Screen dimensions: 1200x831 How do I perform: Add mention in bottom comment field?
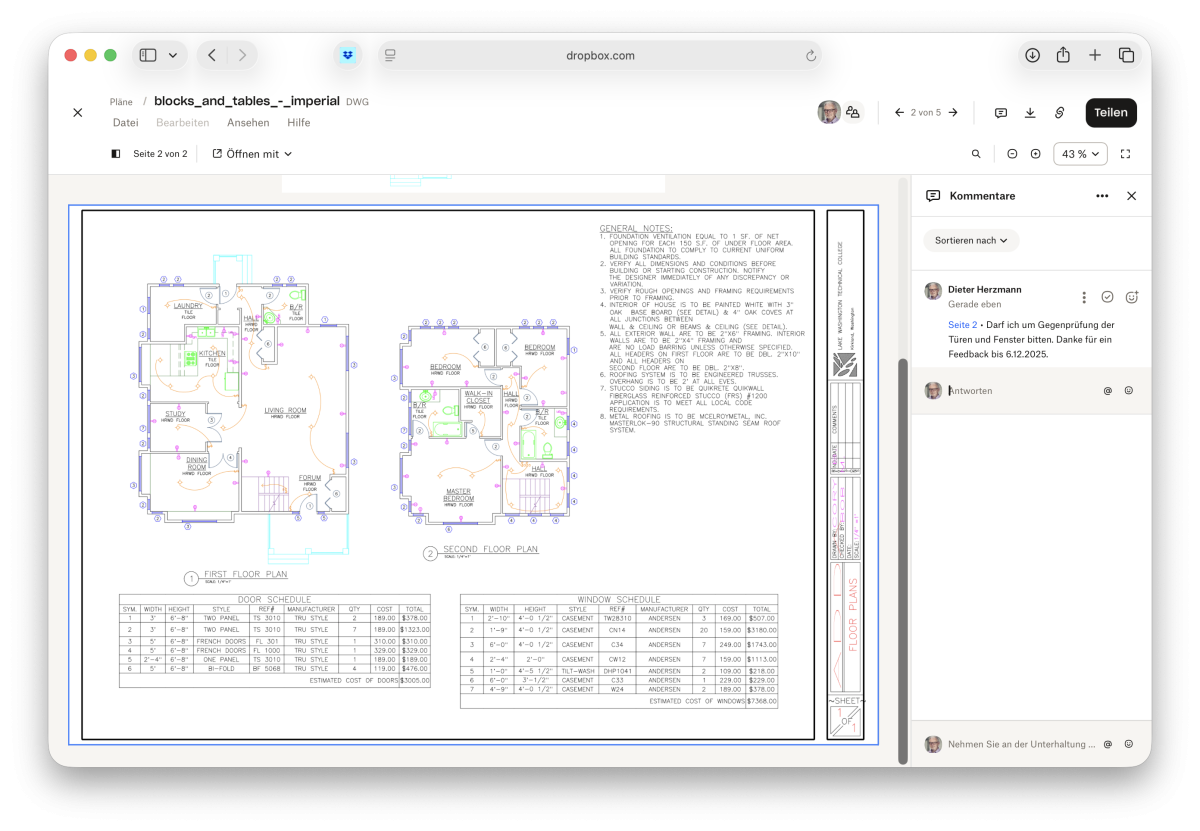(x=1108, y=744)
